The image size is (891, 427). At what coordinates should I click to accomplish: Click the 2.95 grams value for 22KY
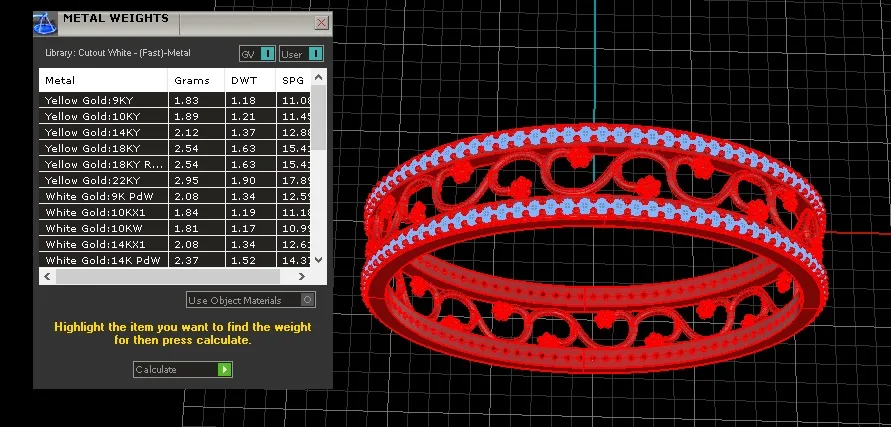coord(186,180)
